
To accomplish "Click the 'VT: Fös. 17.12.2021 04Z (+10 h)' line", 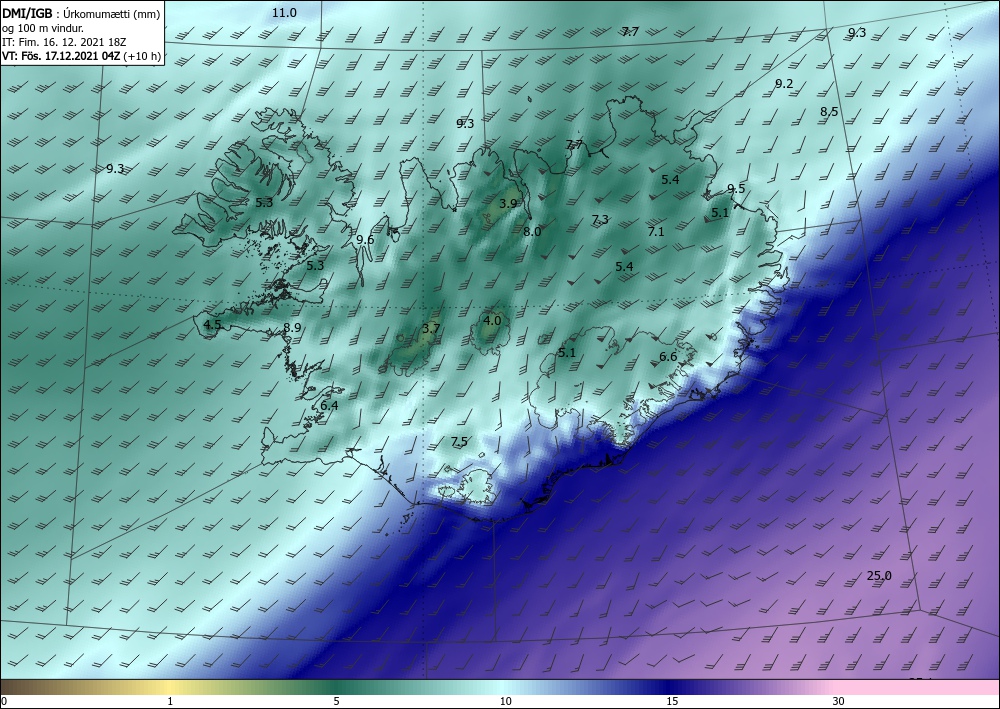I will pyautogui.click(x=82, y=55).
